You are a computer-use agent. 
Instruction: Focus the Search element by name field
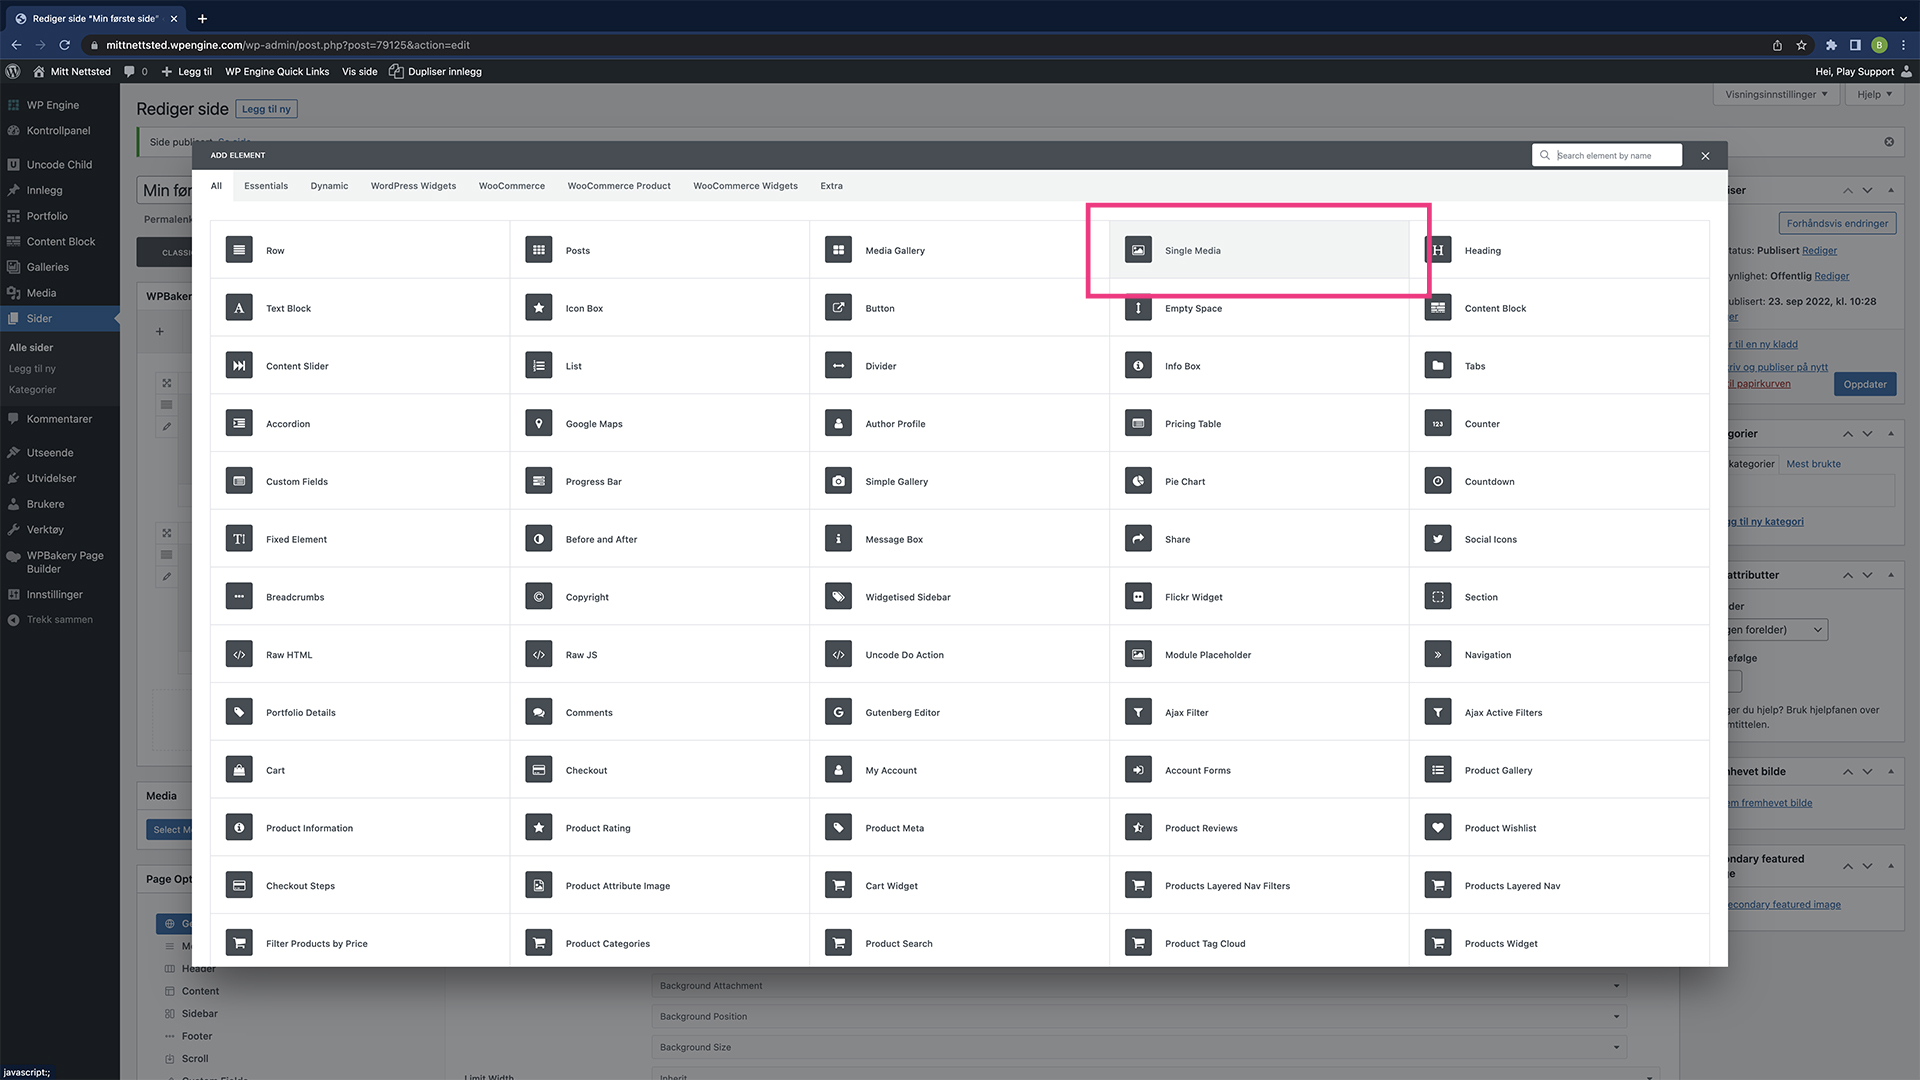[1607, 155]
